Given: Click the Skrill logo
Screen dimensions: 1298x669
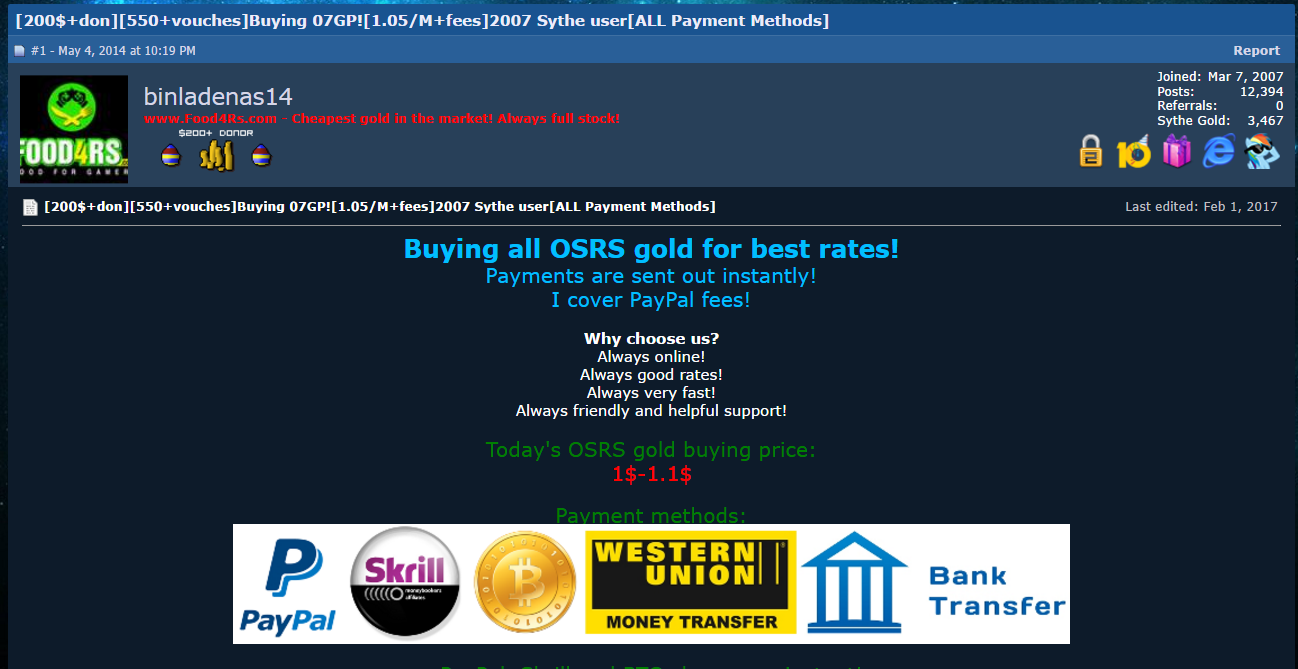Looking at the screenshot, I should 405,583.
